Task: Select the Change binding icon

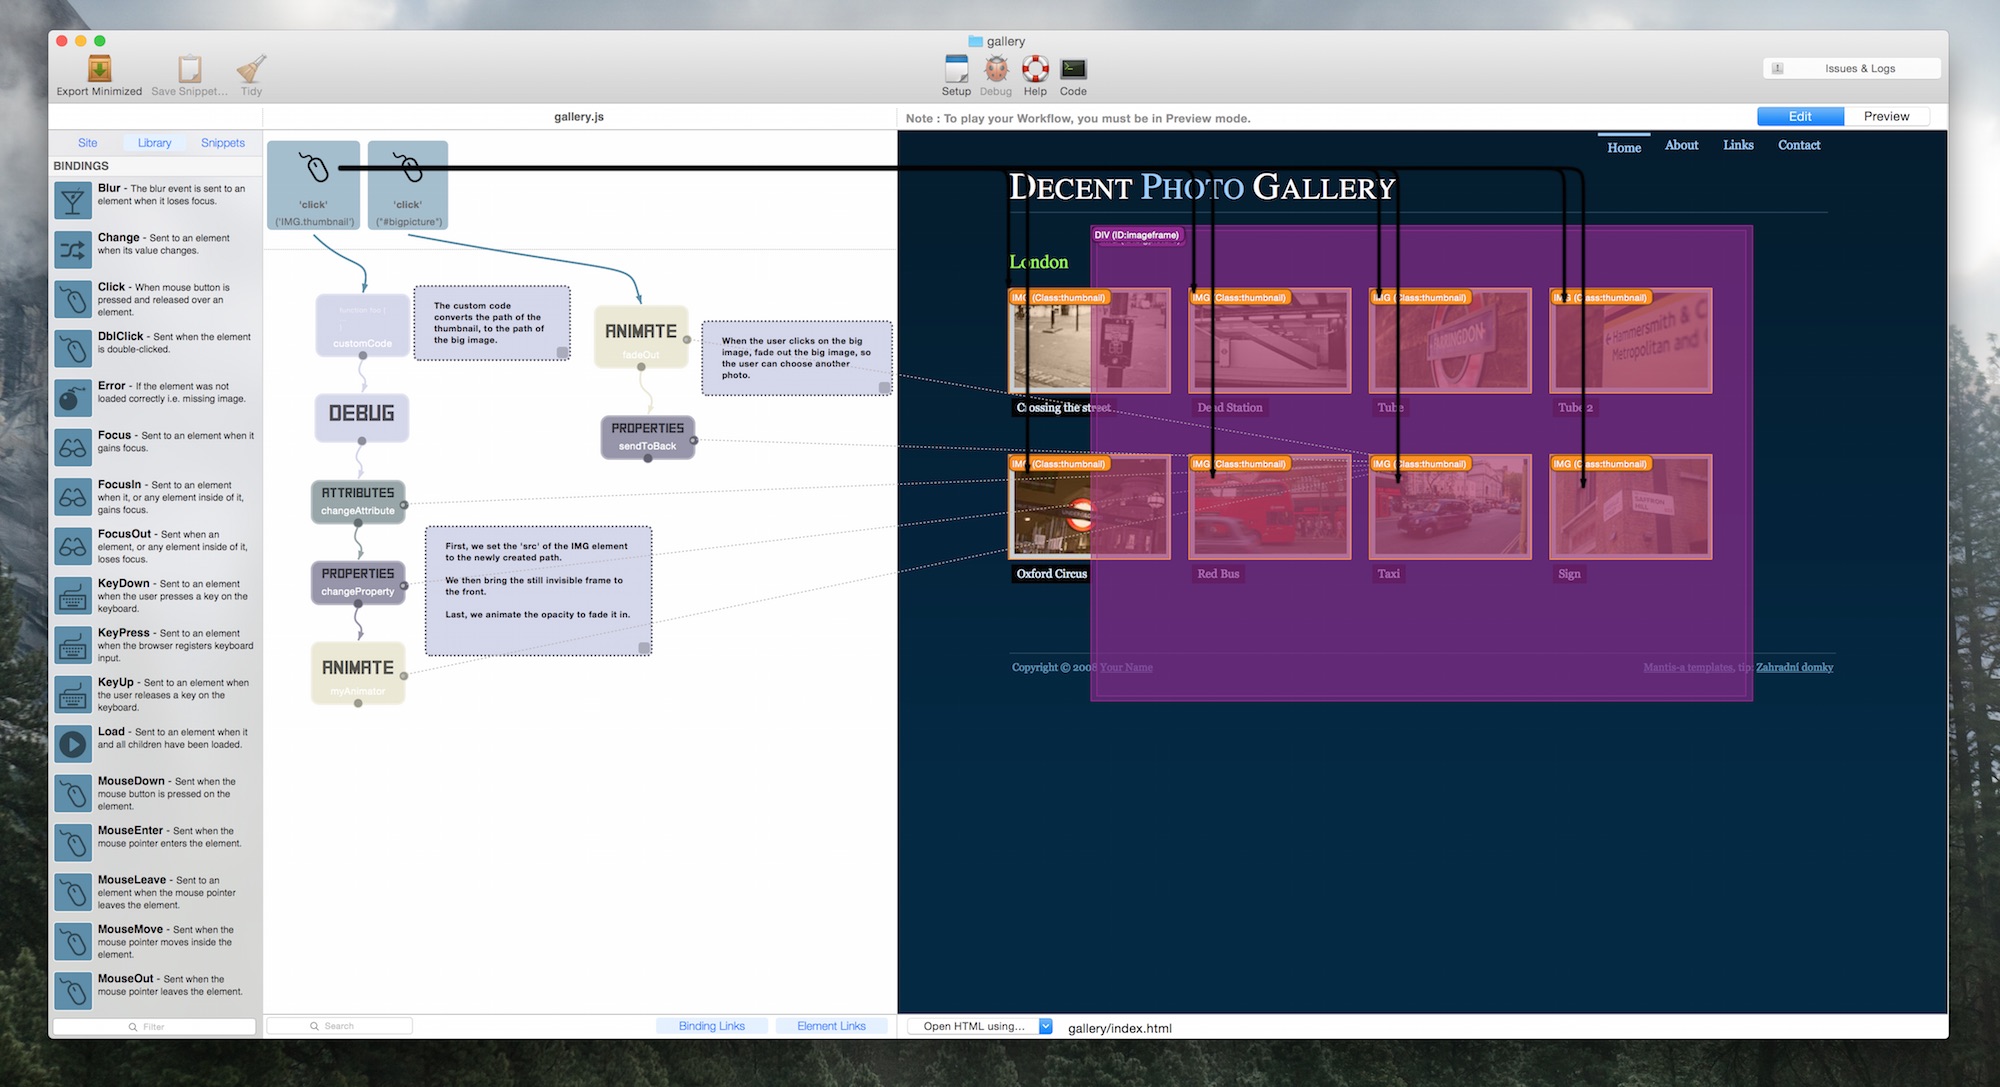Action: pyautogui.click(x=73, y=249)
